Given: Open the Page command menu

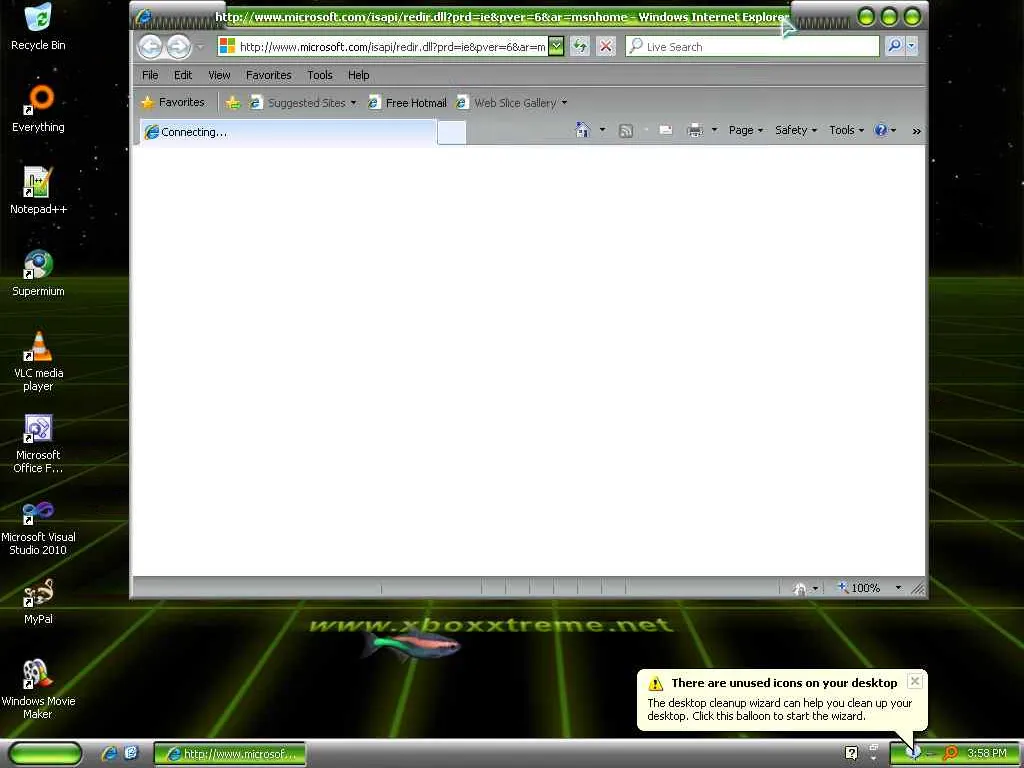Looking at the screenshot, I should coord(746,131).
